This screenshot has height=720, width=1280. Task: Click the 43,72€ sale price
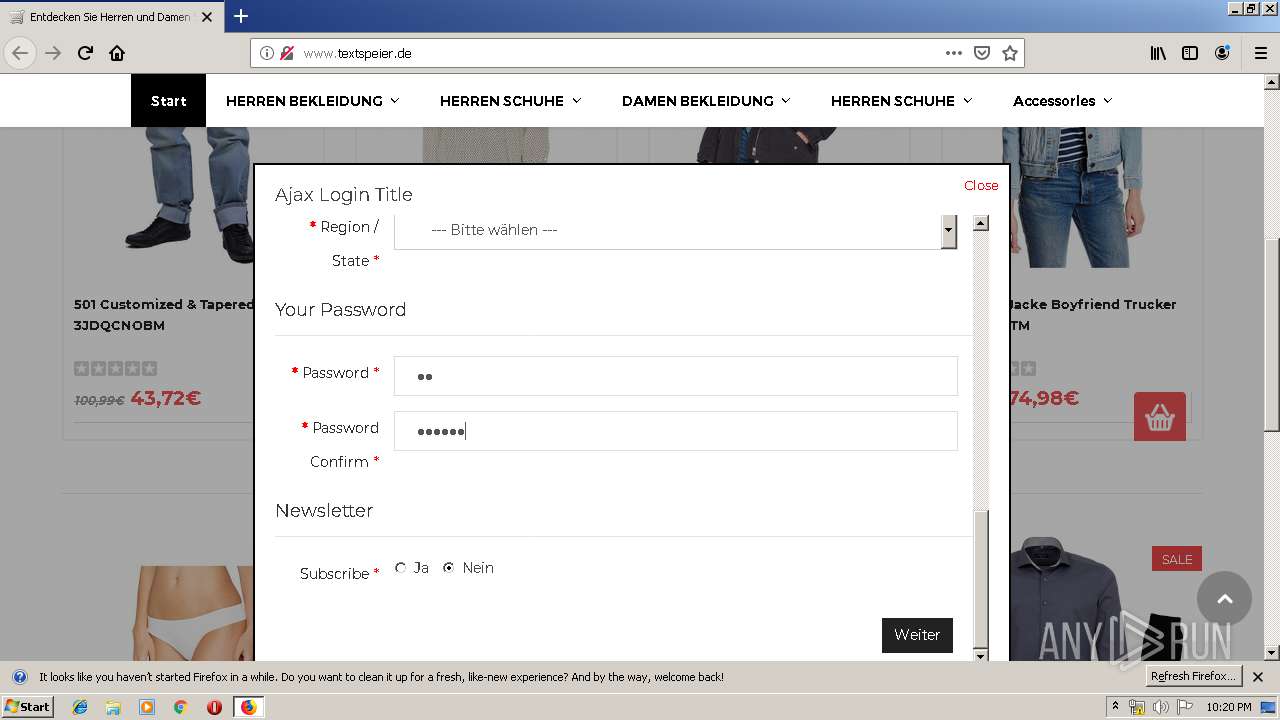166,398
